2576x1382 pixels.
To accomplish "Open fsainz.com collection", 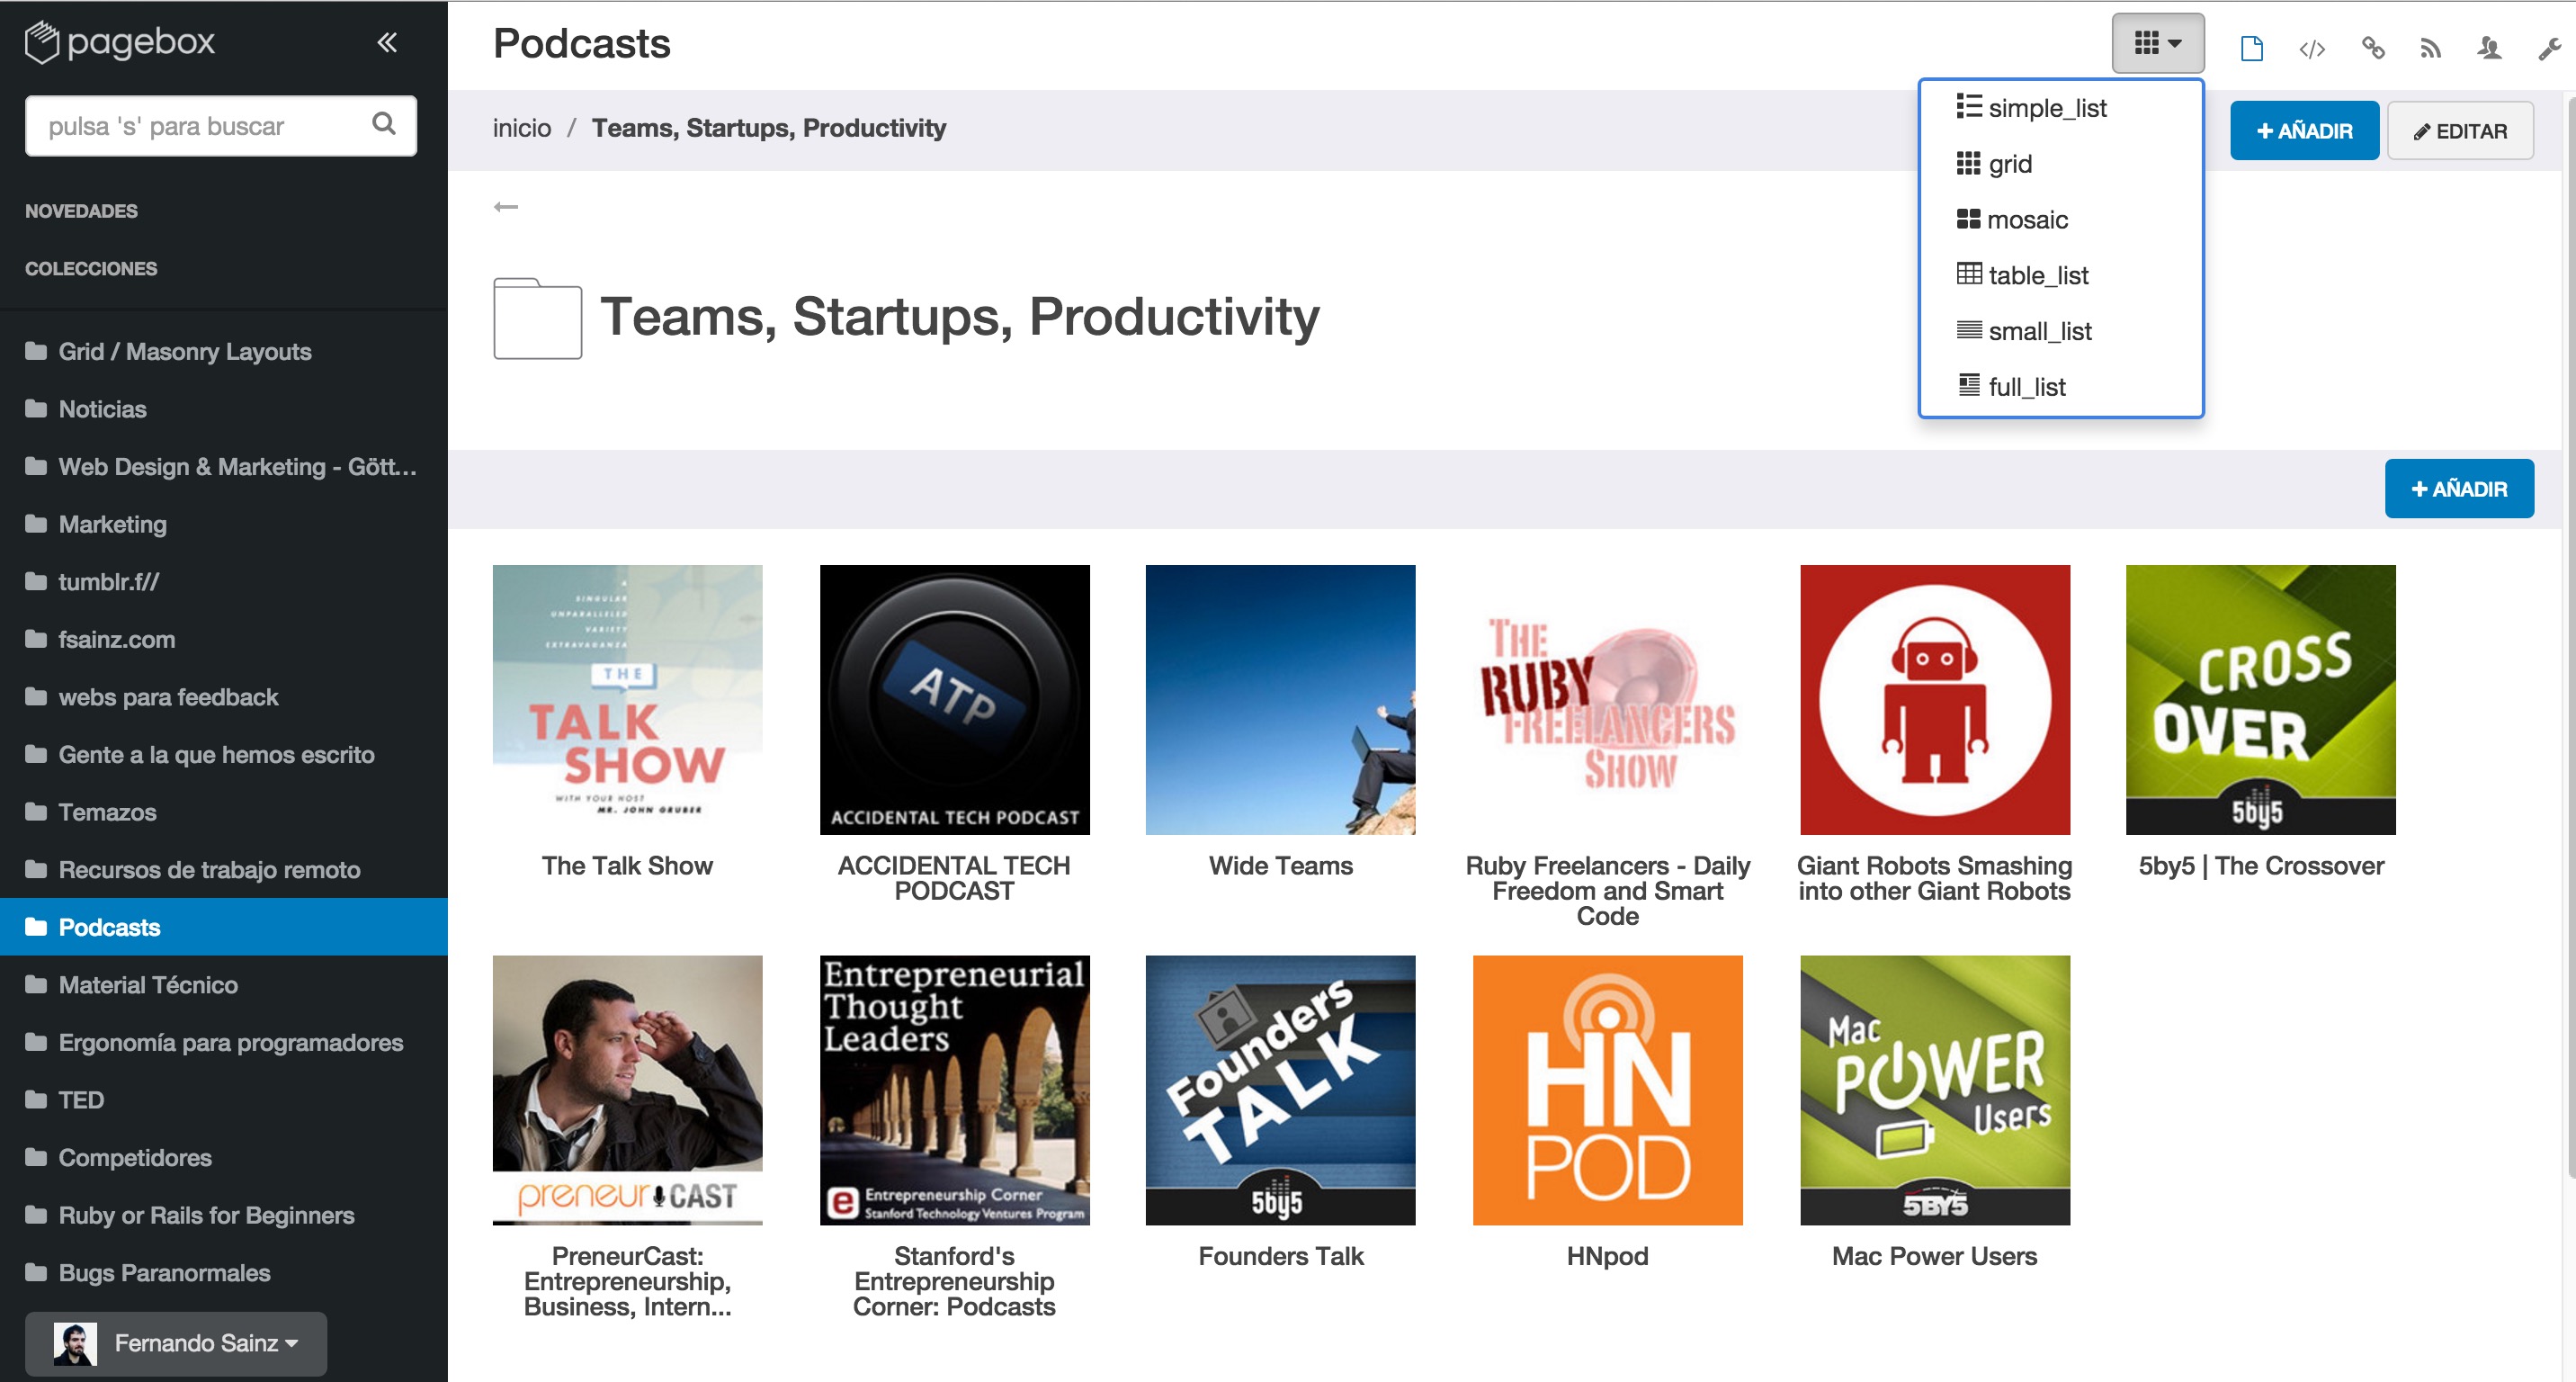I will click(224, 640).
